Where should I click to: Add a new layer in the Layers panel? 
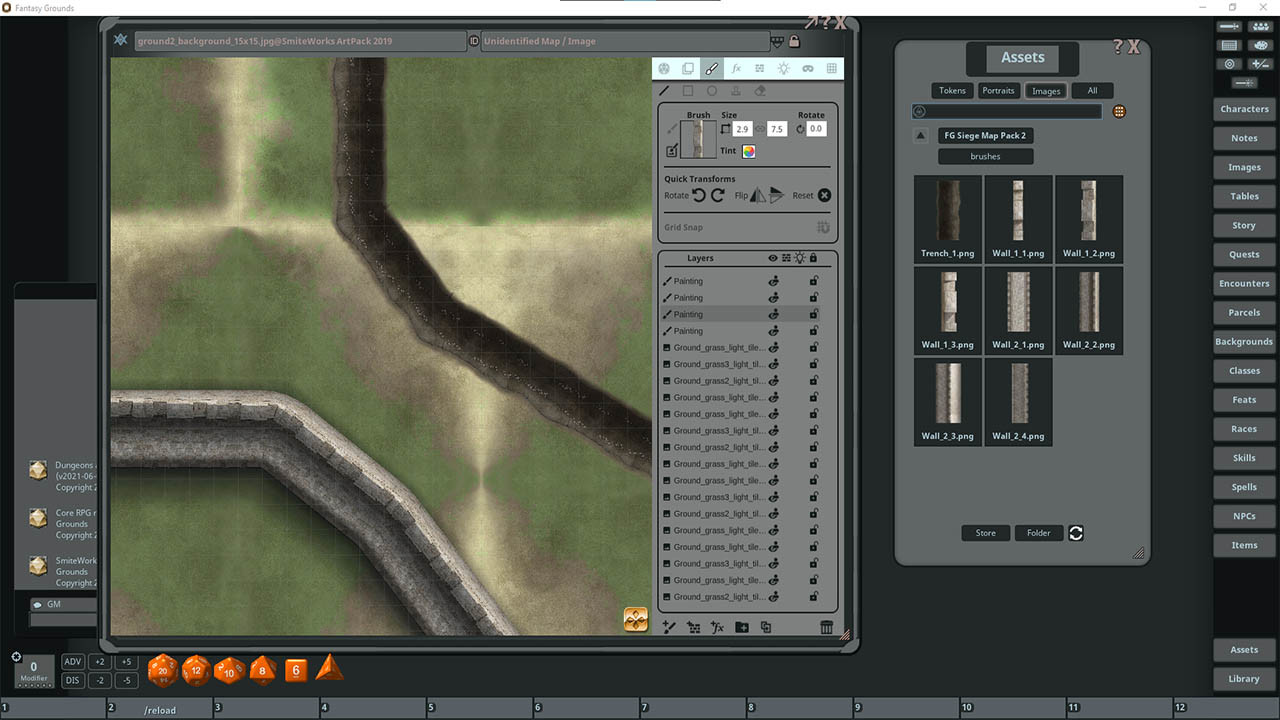[x=668, y=627]
